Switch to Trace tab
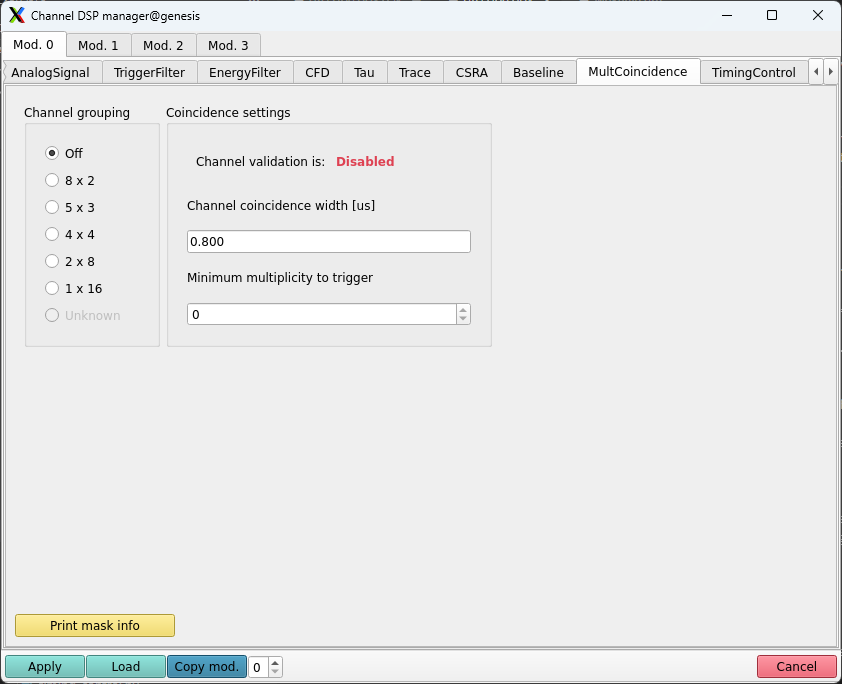Image resolution: width=842 pixels, height=684 pixels. pyautogui.click(x=415, y=72)
